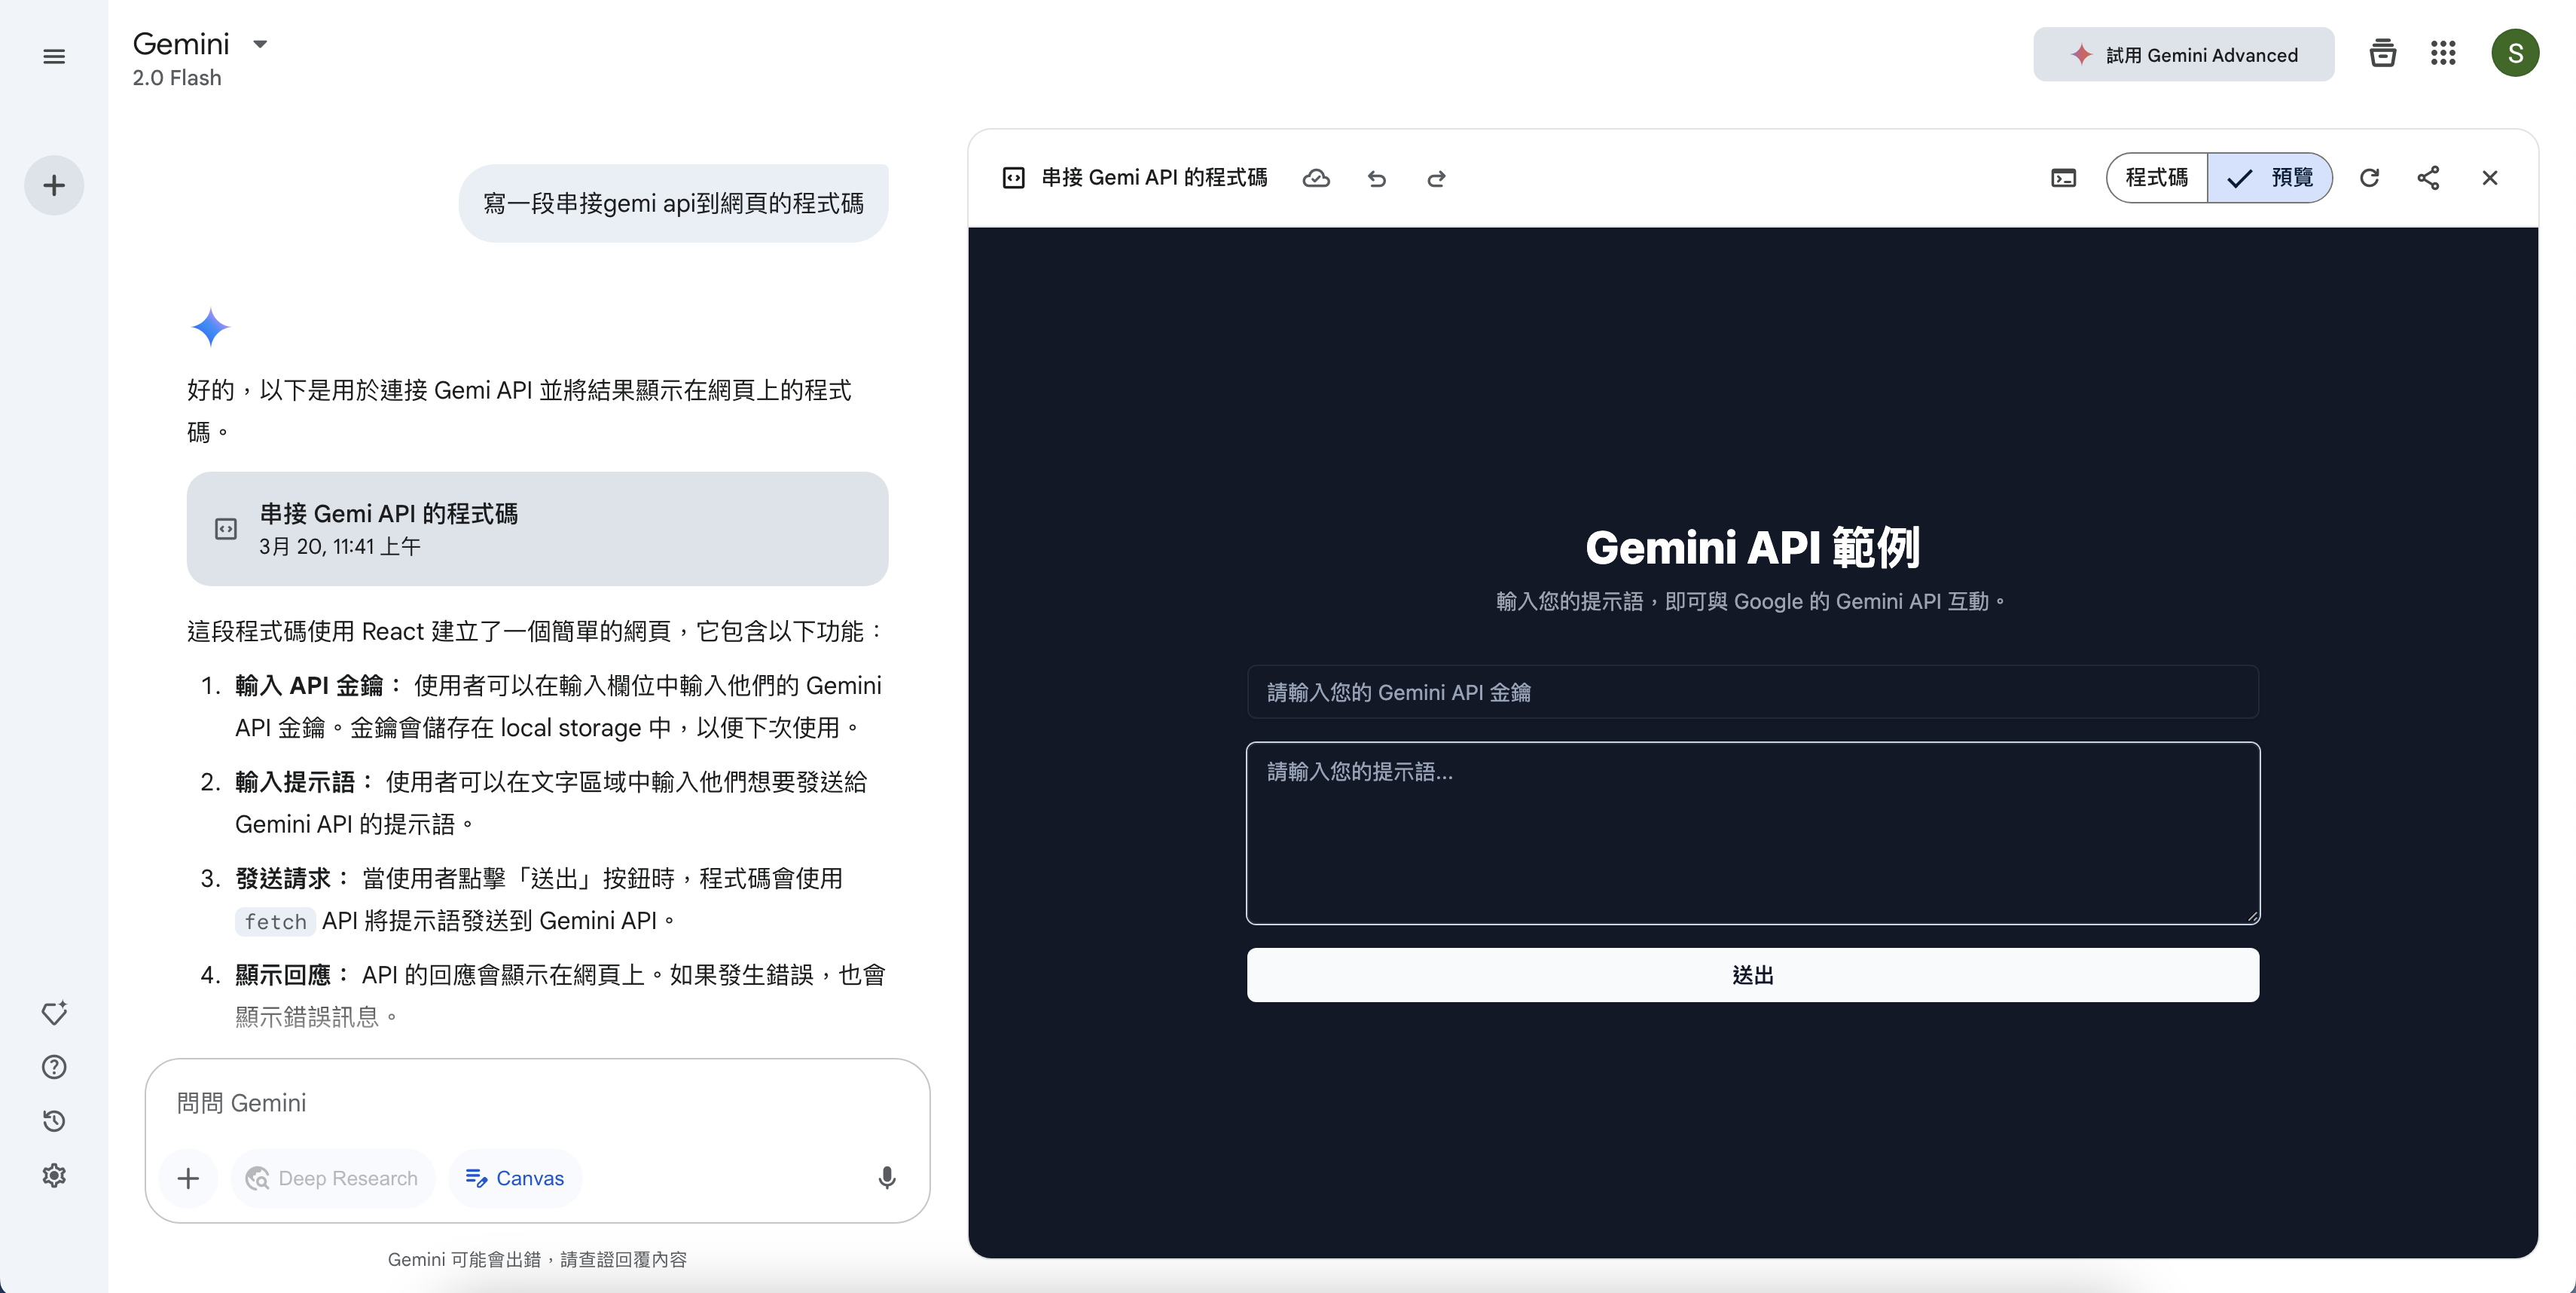Open the help question mark icon
The image size is (2576, 1293).
tap(54, 1067)
